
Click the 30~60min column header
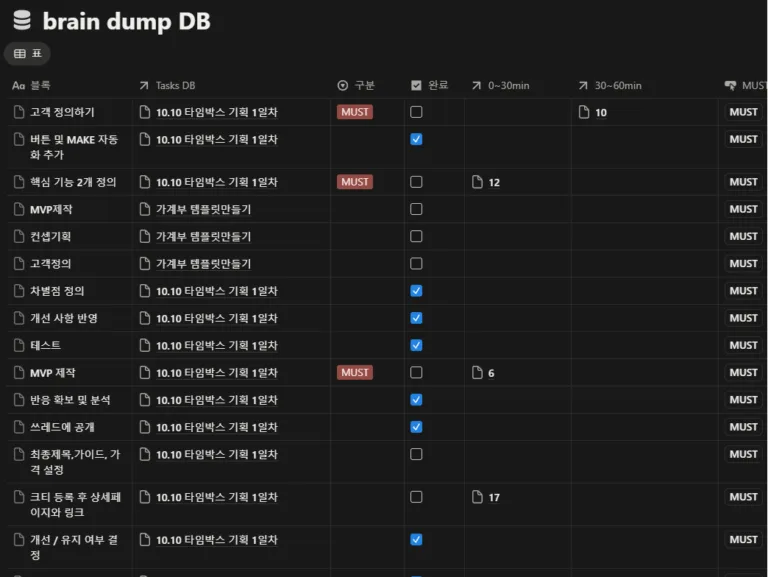(x=617, y=86)
